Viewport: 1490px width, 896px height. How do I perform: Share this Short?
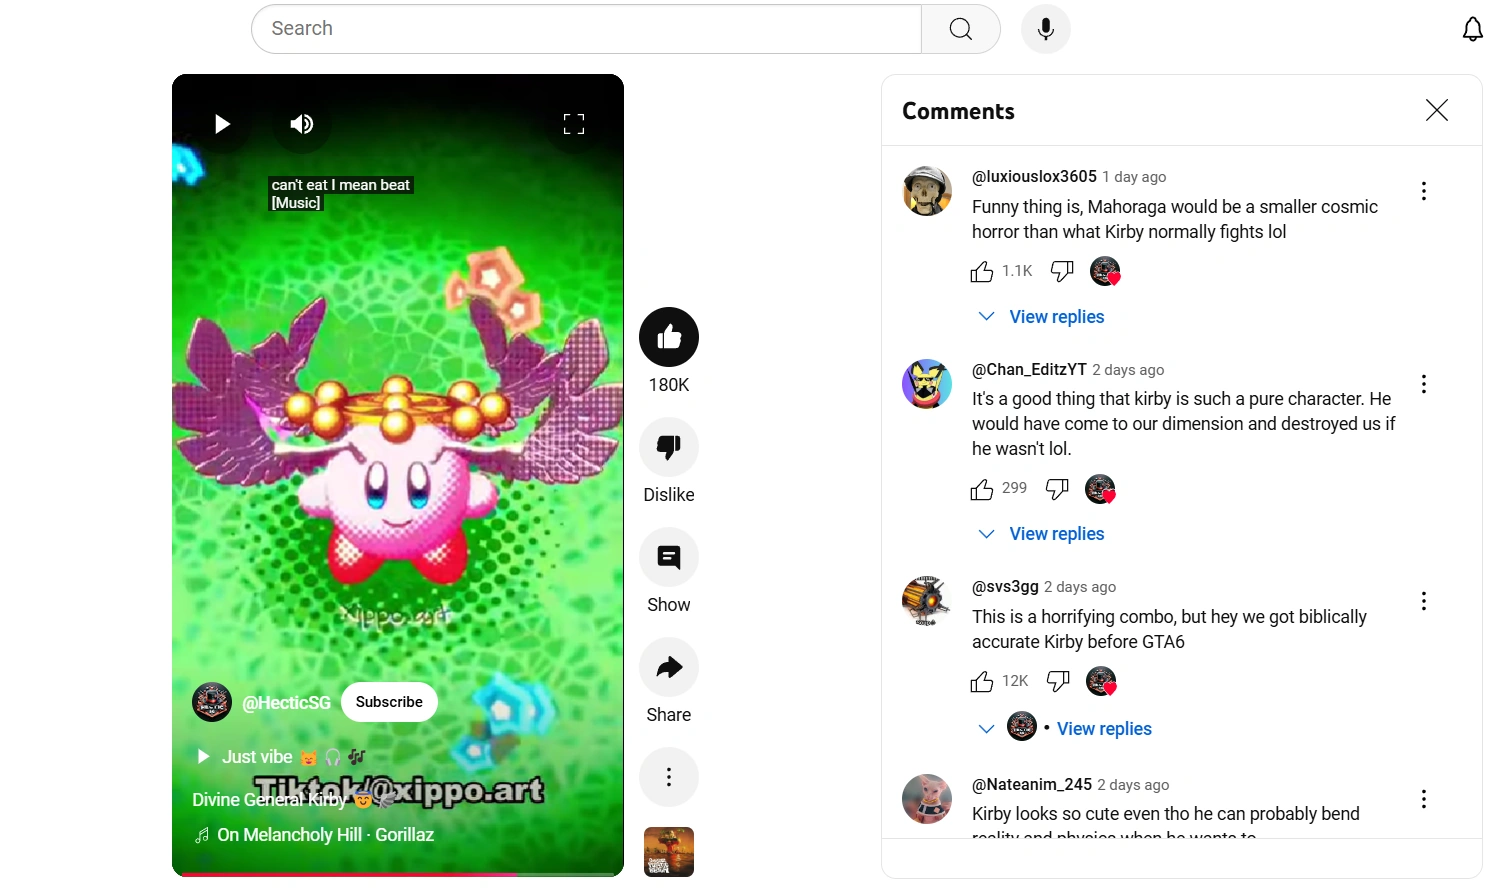669,667
